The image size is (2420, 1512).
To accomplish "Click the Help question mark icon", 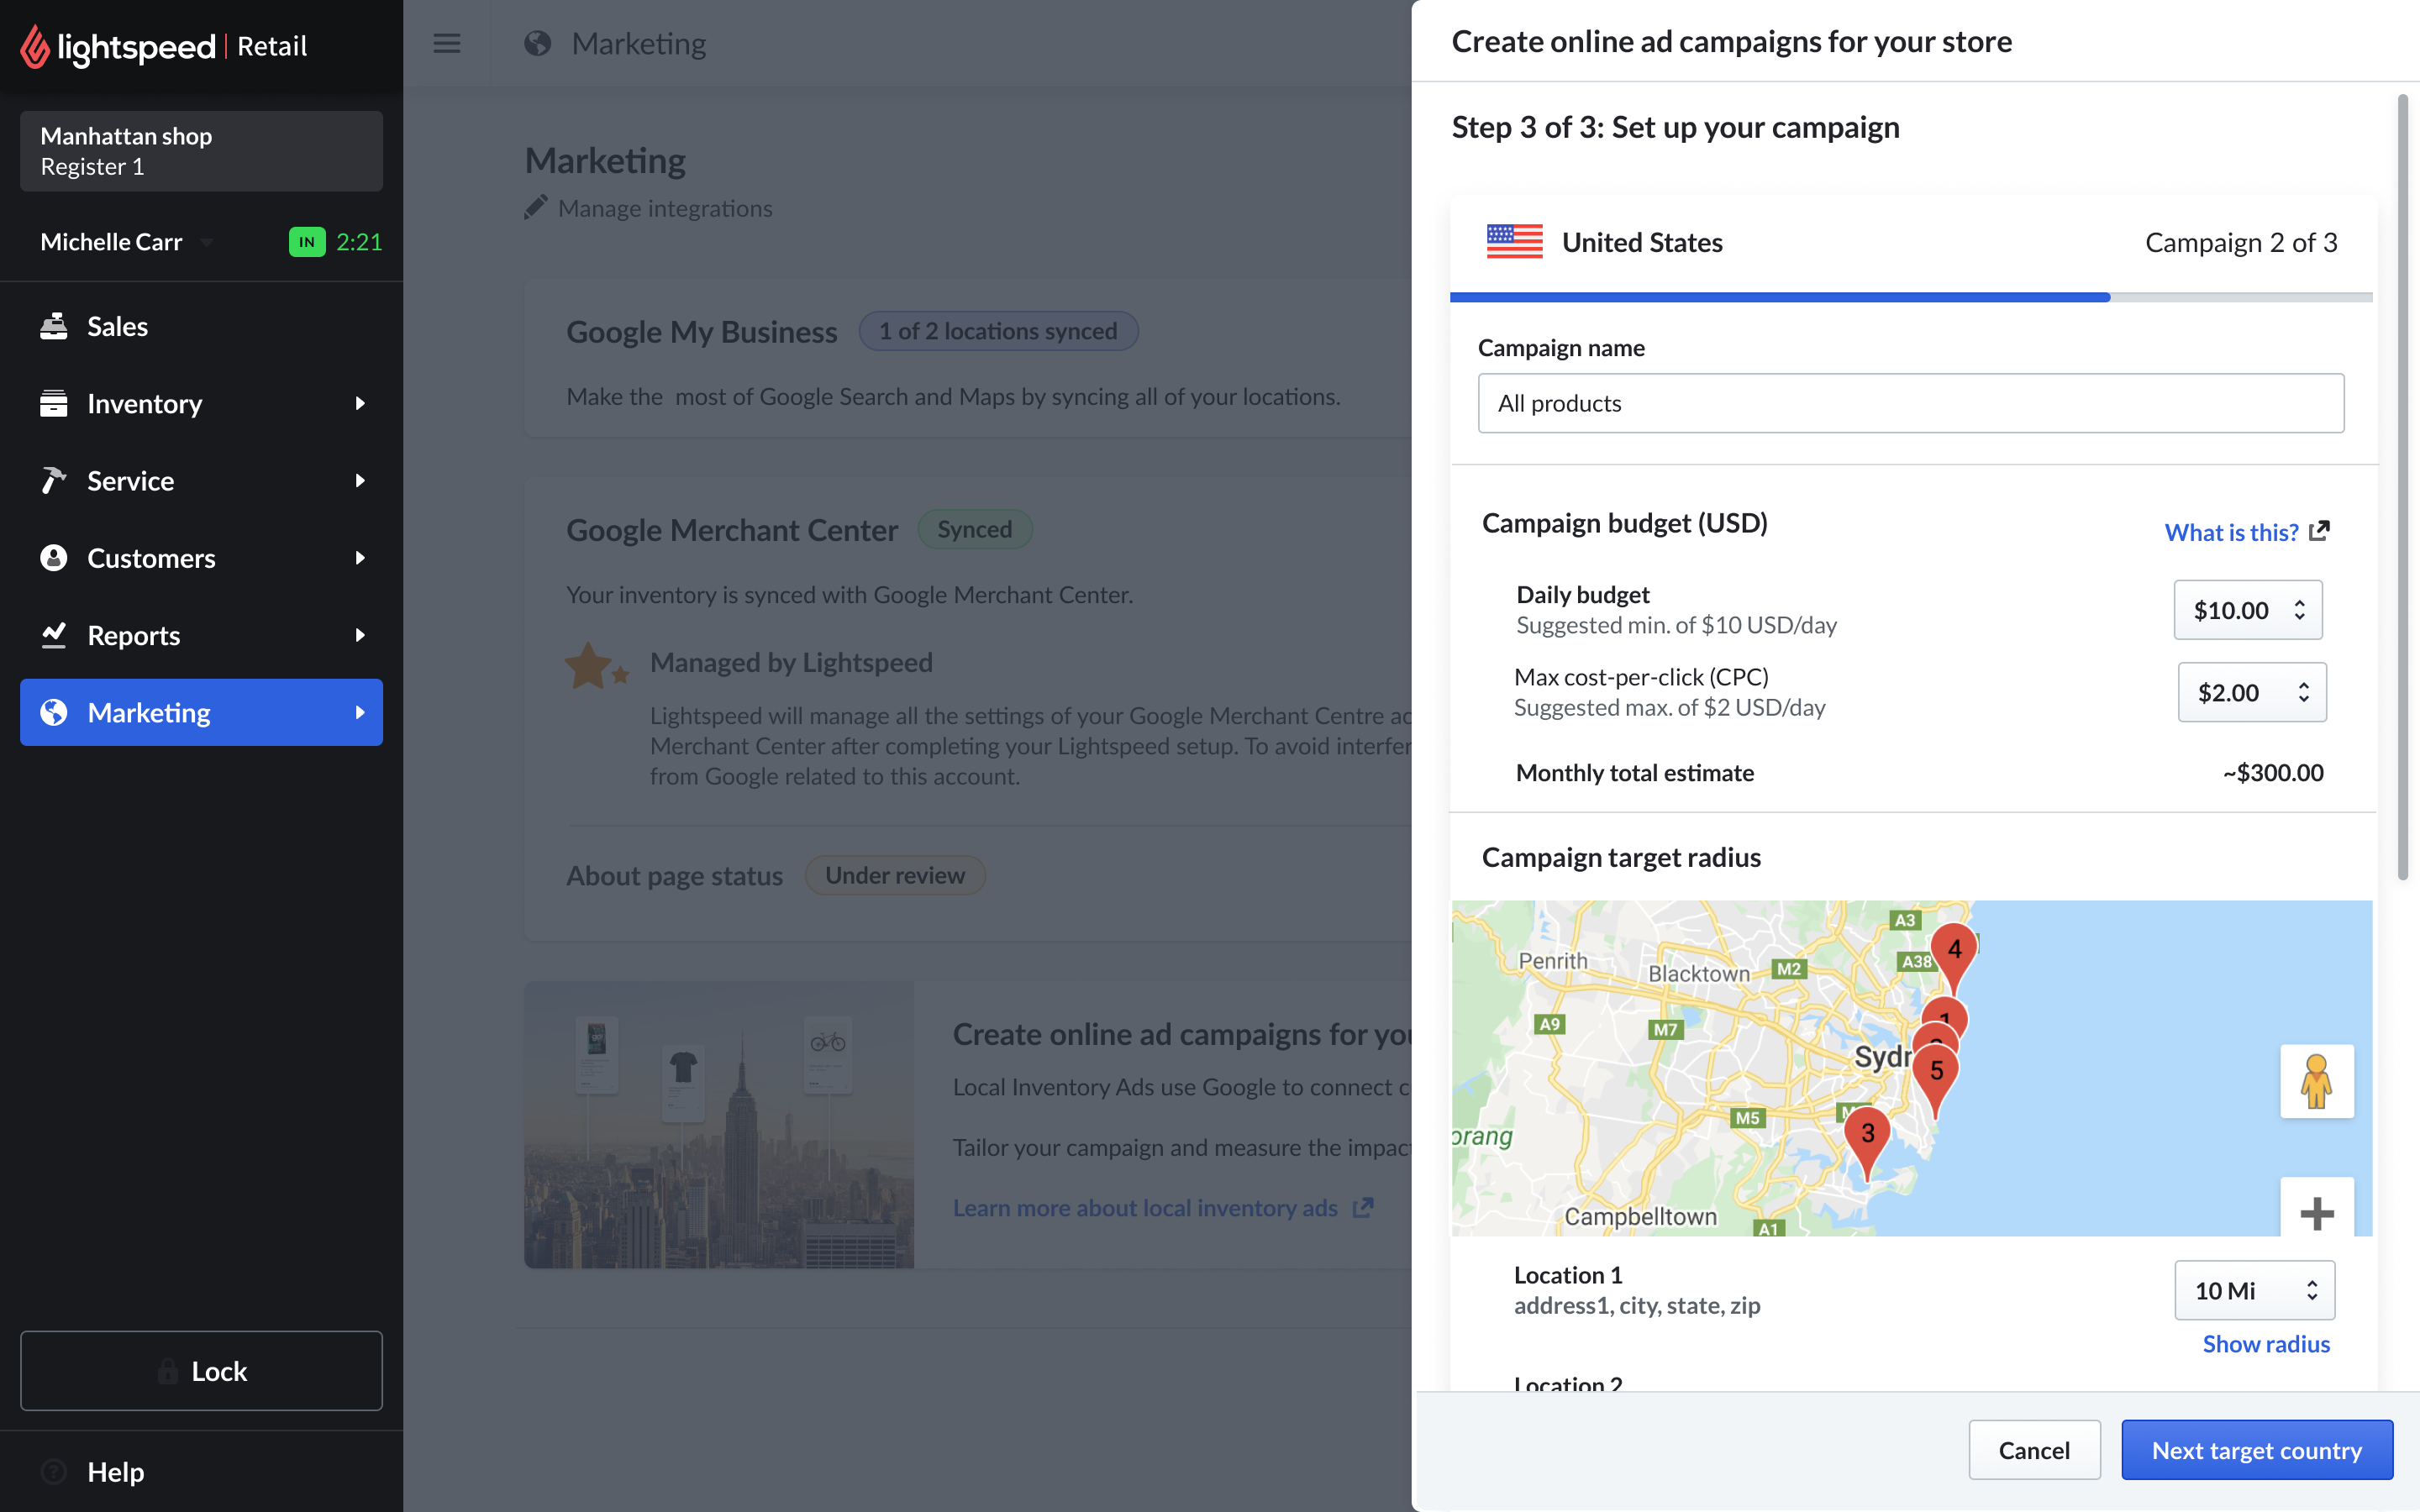I will tap(54, 1471).
